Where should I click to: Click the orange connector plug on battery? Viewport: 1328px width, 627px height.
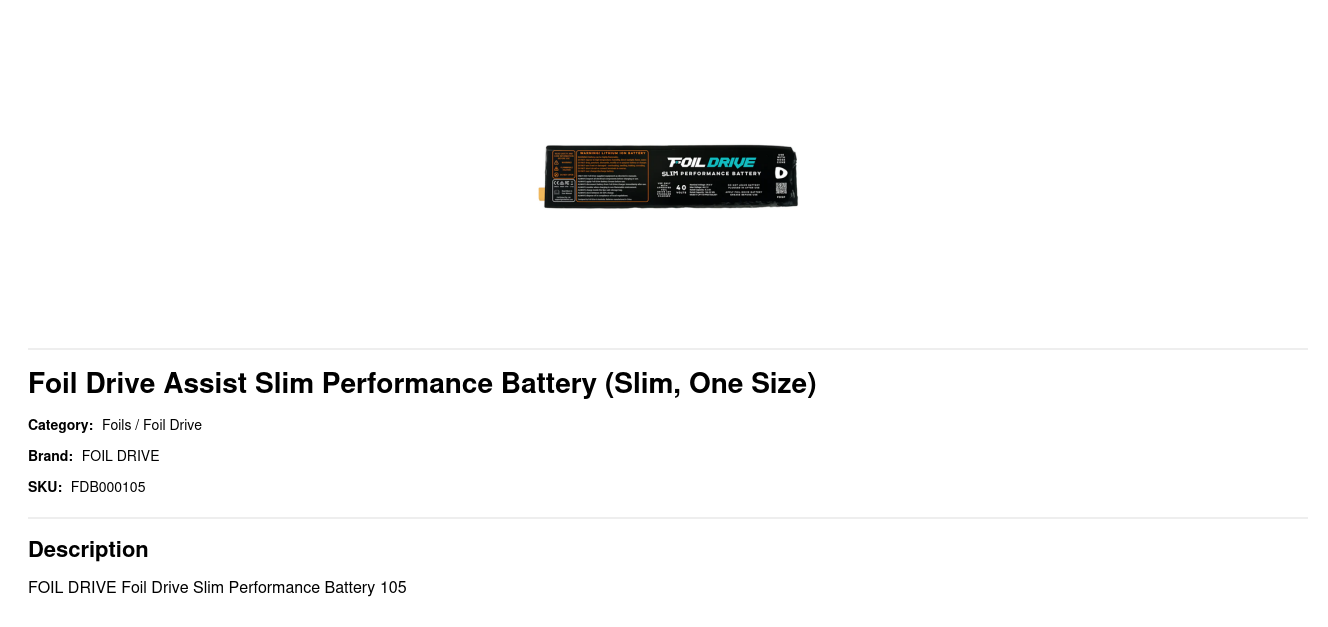click(x=542, y=192)
